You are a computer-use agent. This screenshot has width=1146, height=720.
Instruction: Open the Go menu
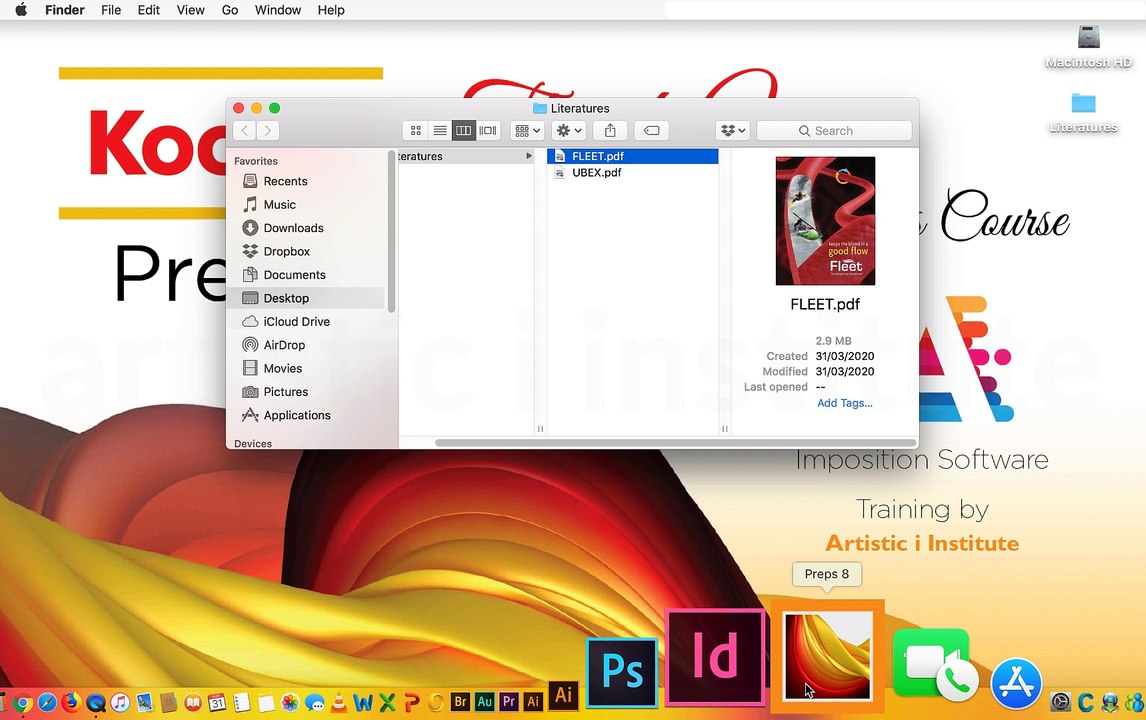(229, 10)
